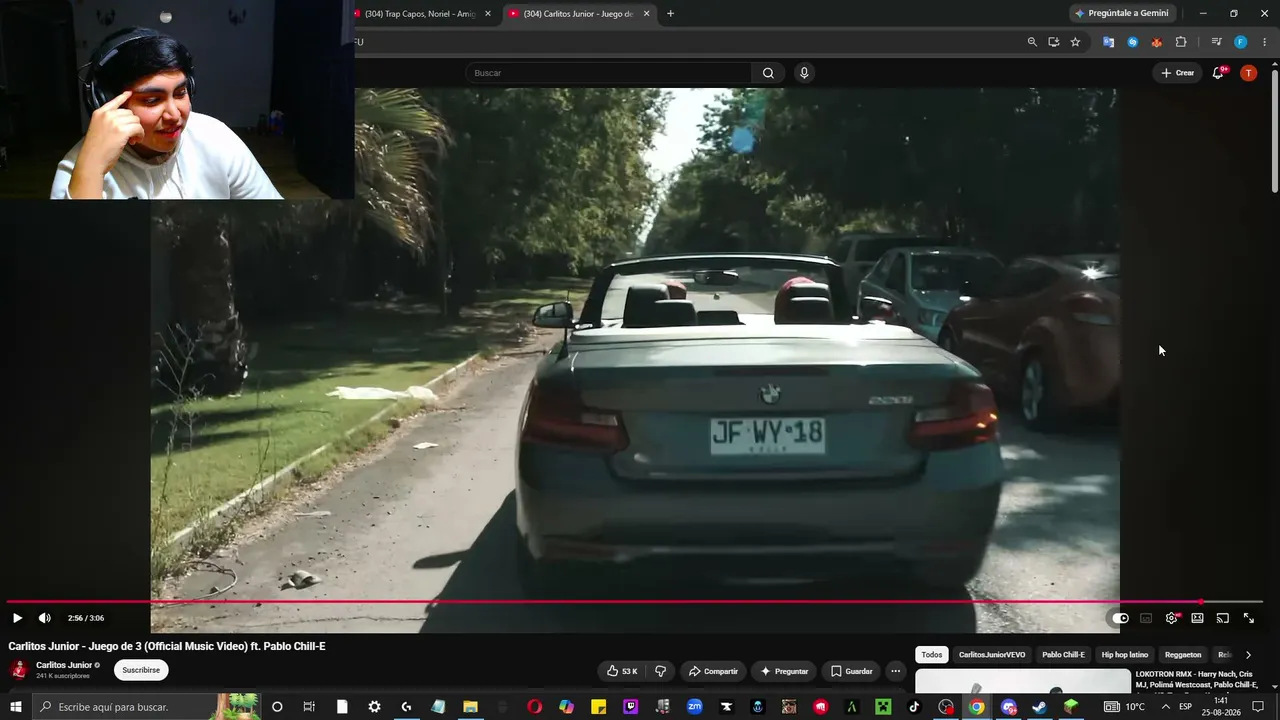1280x720 pixels.
Task: Select the Pablo Chill-E filter chip
Action: pyautogui.click(x=1063, y=655)
